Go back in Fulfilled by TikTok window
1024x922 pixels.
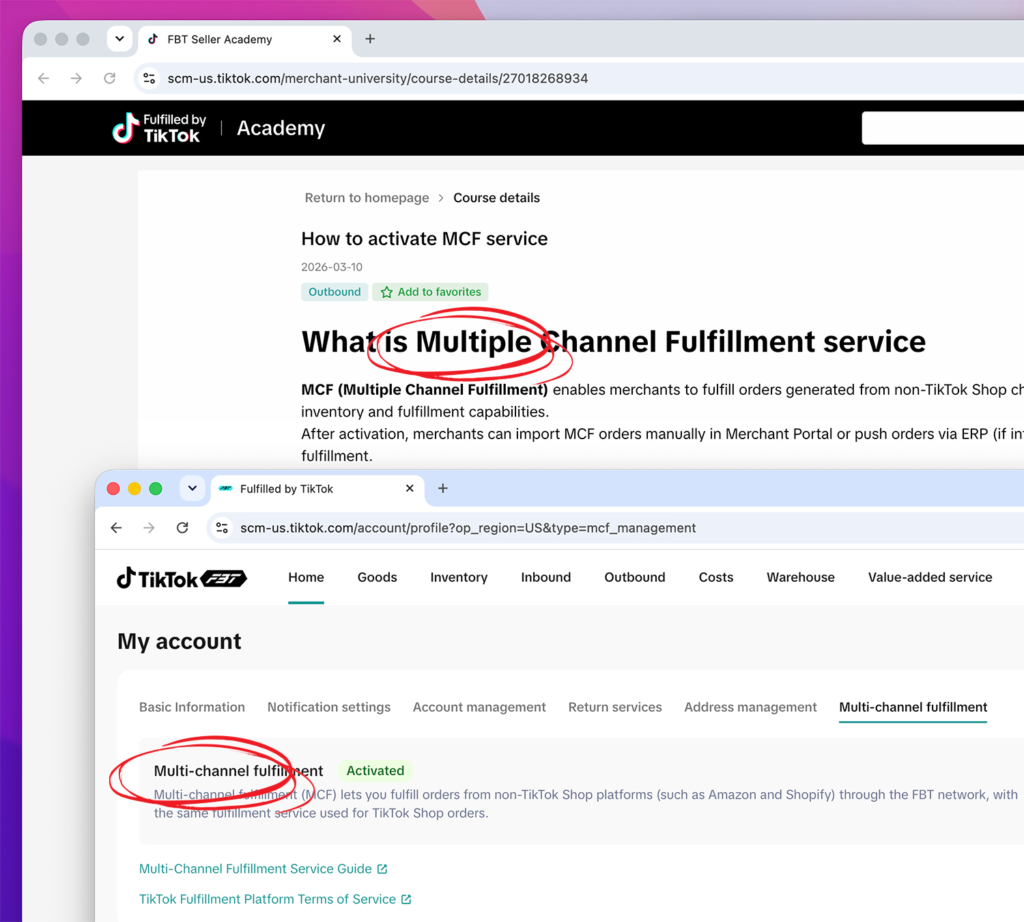click(116, 528)
